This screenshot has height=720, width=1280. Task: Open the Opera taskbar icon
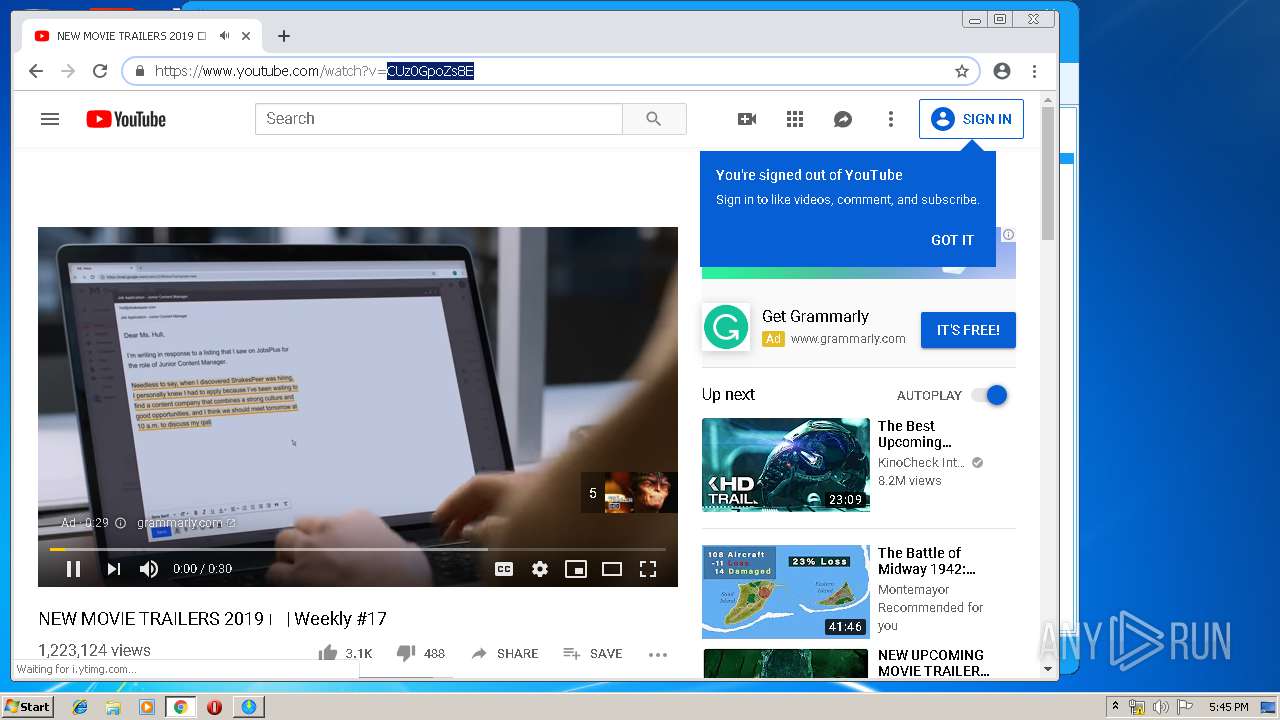click(214, 707)
